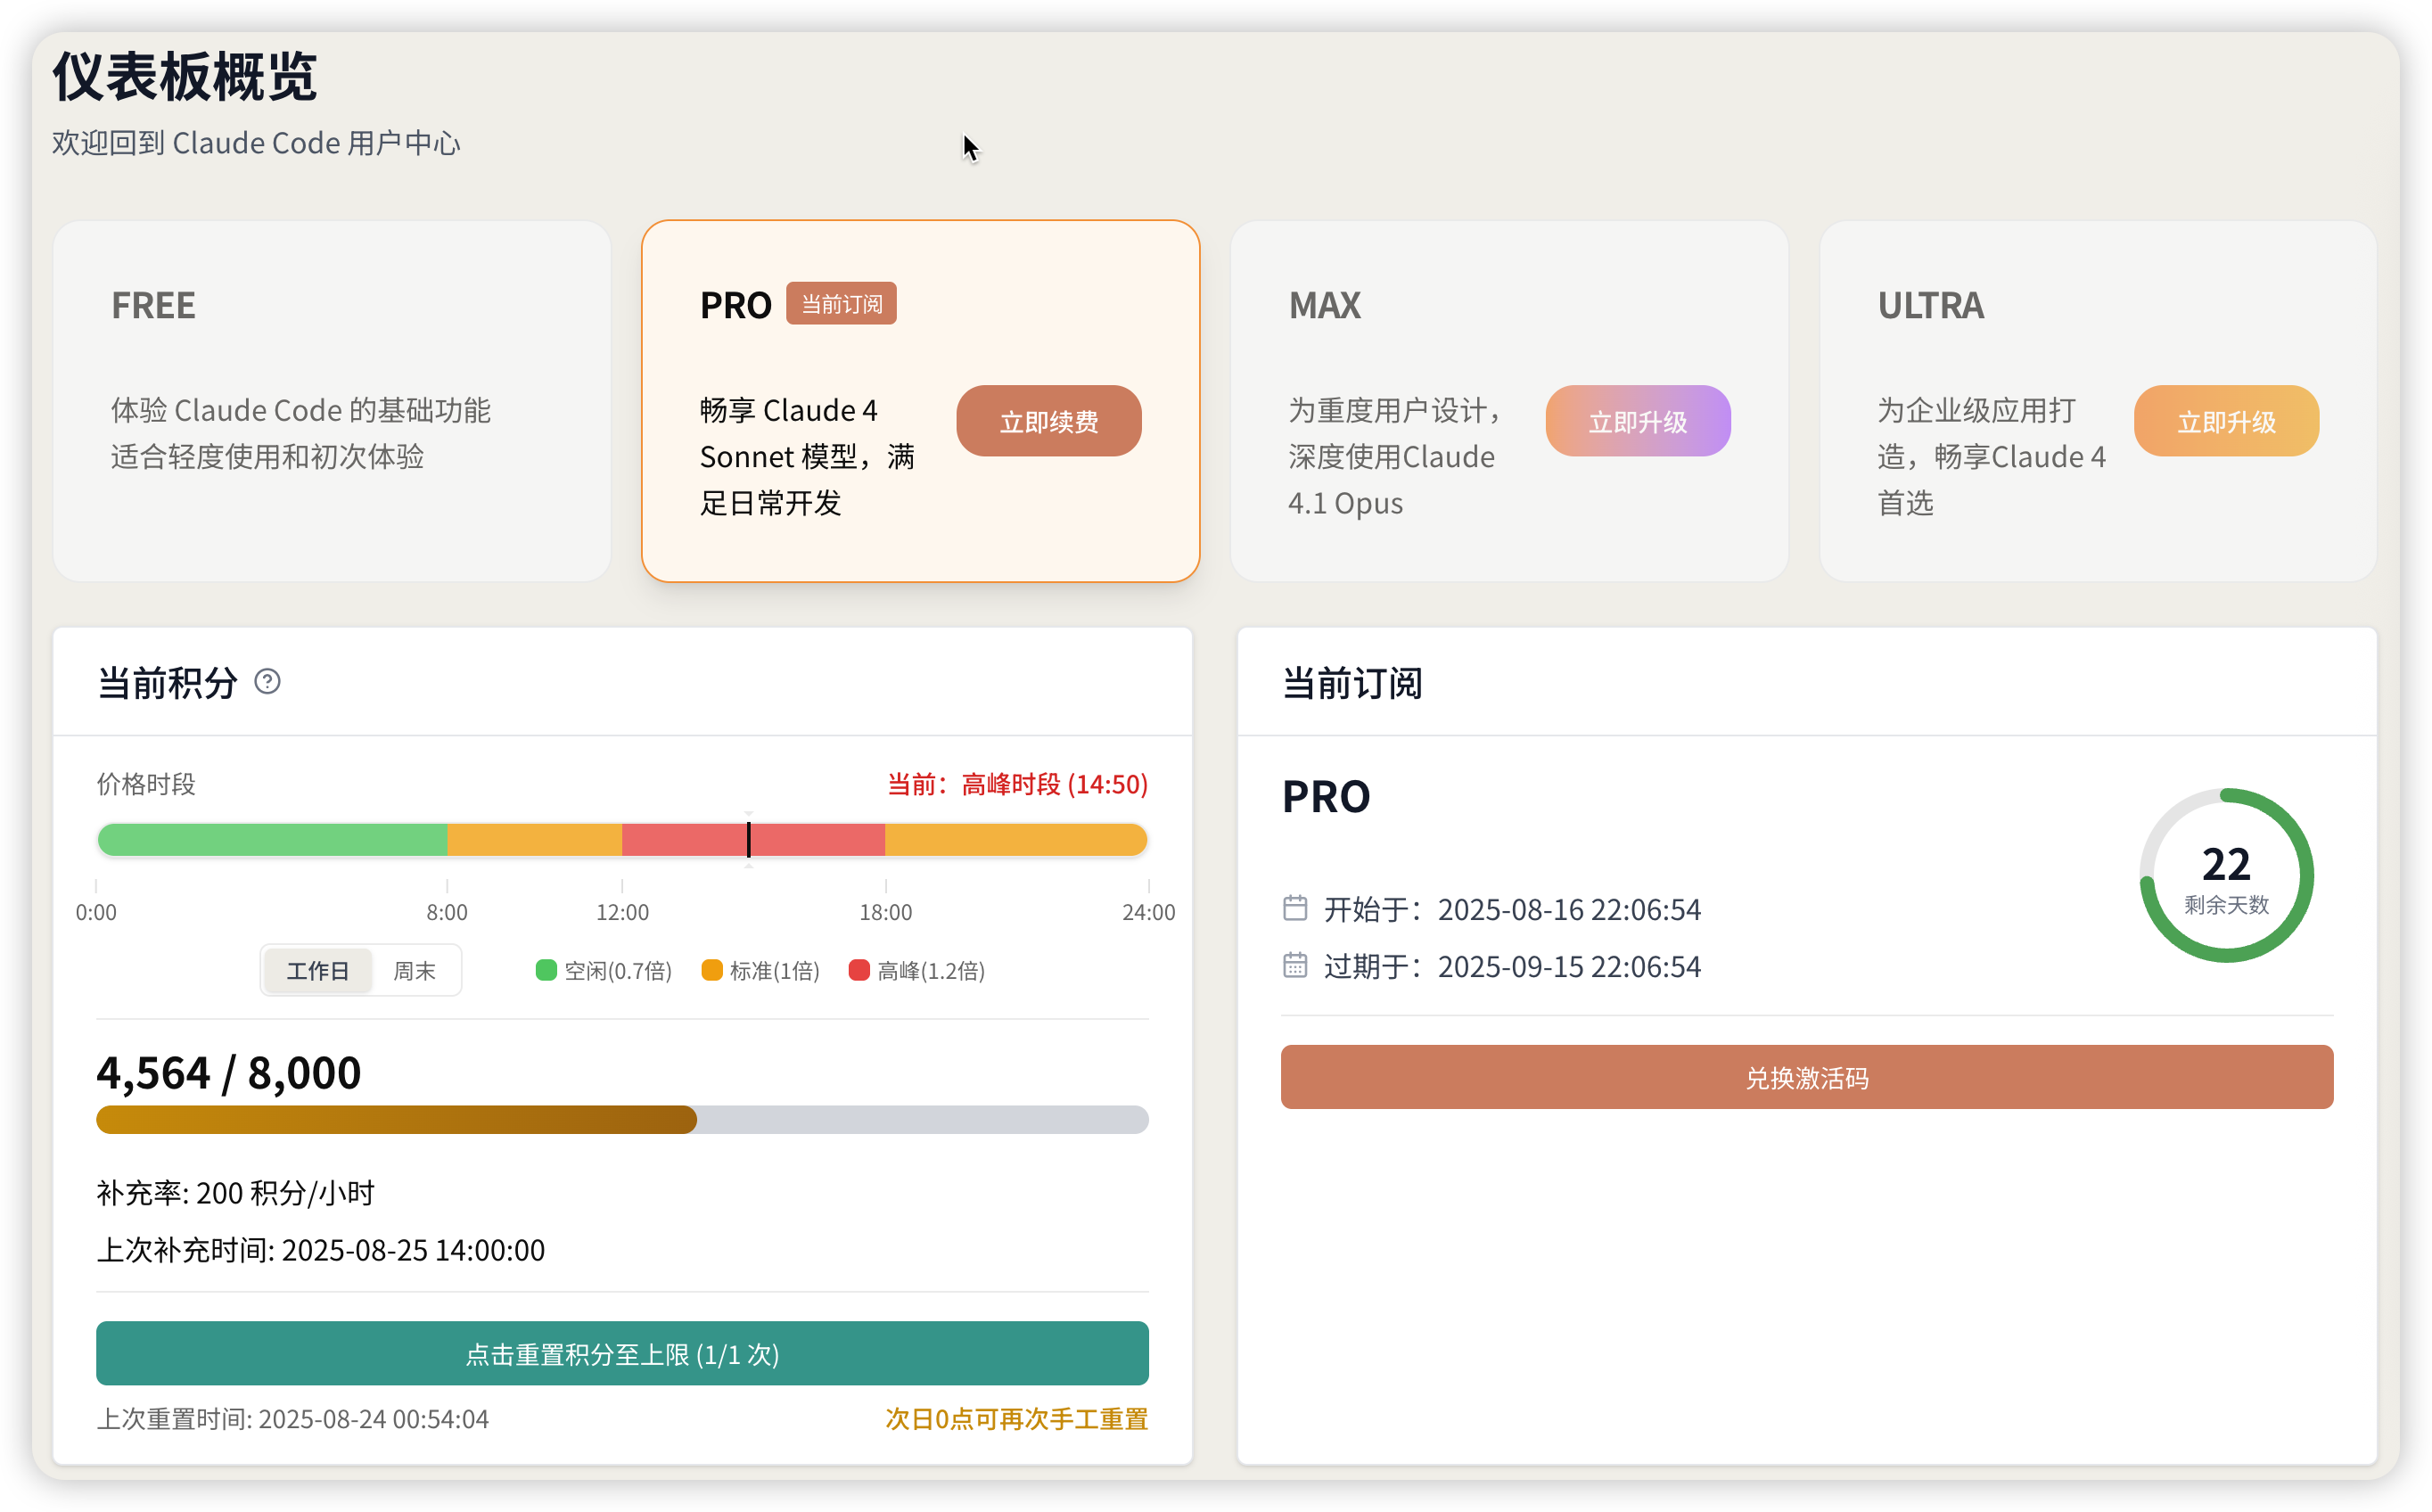
Task: Click the green 空闲(0.7倍) legend swatch
Action: point(546,970)
